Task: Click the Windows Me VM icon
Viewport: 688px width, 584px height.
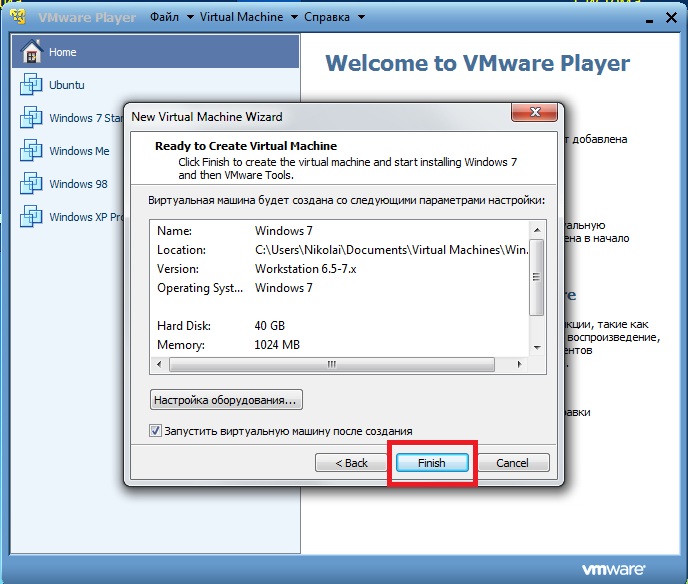Action: (x=31, y=150)
